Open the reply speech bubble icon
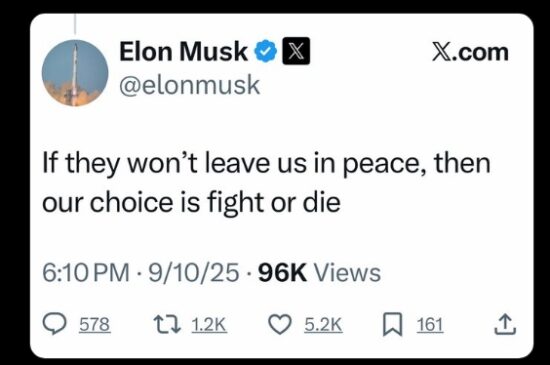Image resolution: width=550 pixels, height=365 pixels. 54,324
